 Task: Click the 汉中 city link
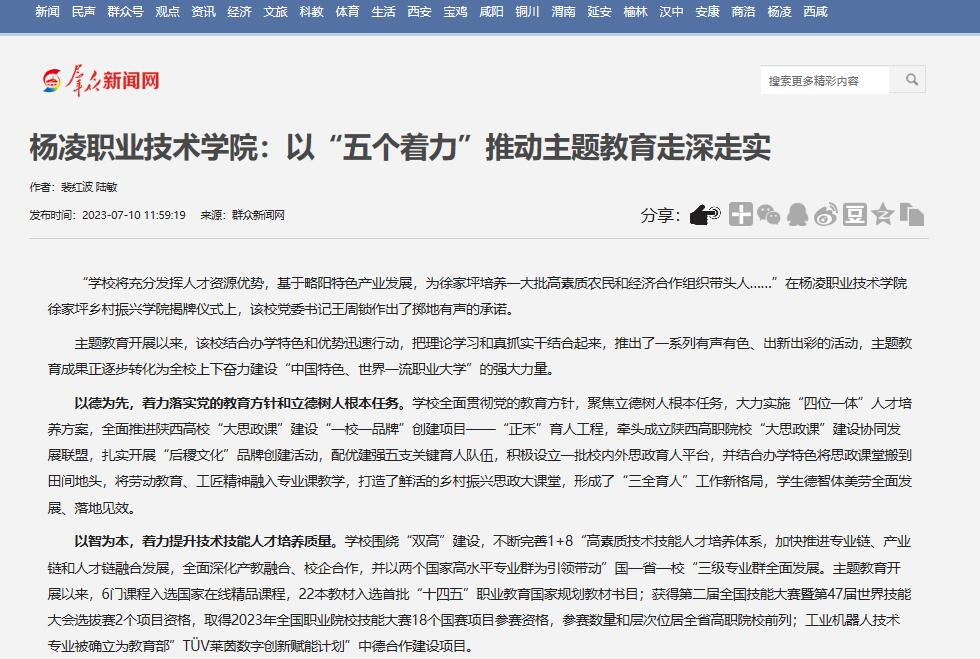(x=671, y=12)
